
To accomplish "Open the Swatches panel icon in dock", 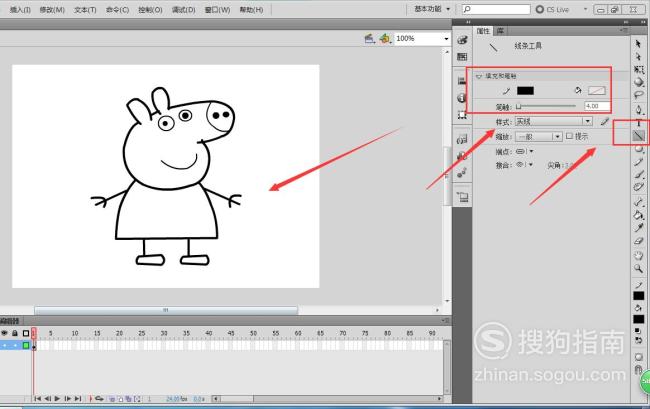I will 462,57.
